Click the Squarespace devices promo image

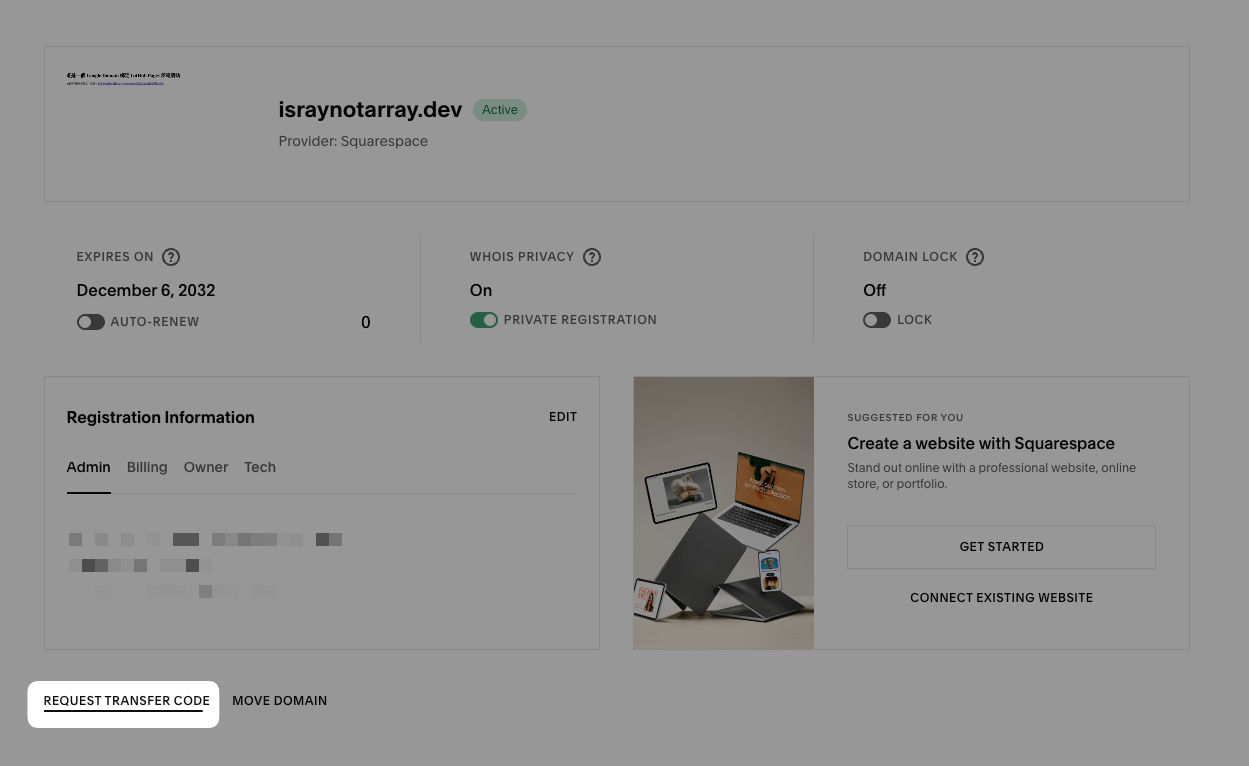(723, 513)
